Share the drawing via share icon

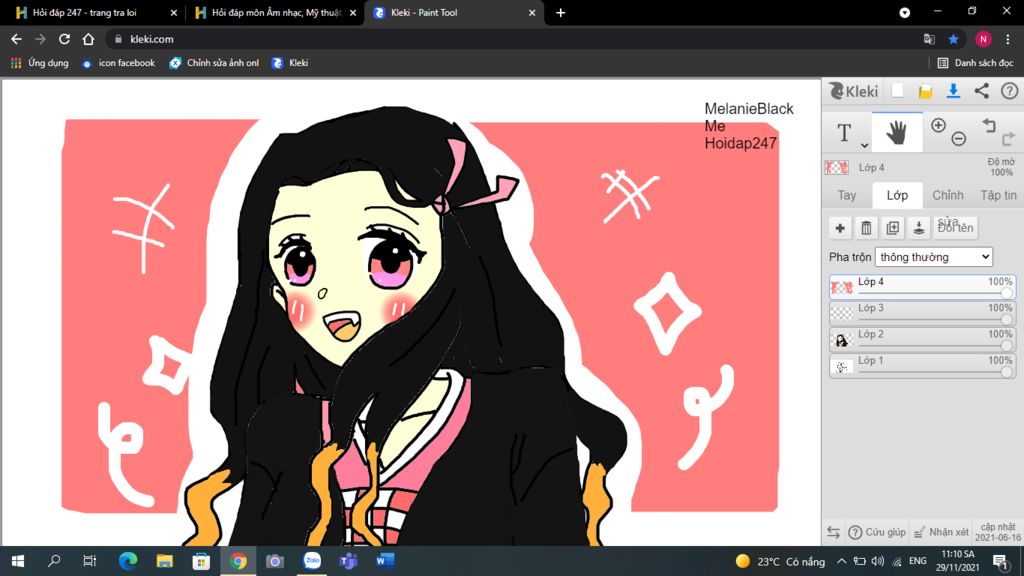[x=982, y=91]
